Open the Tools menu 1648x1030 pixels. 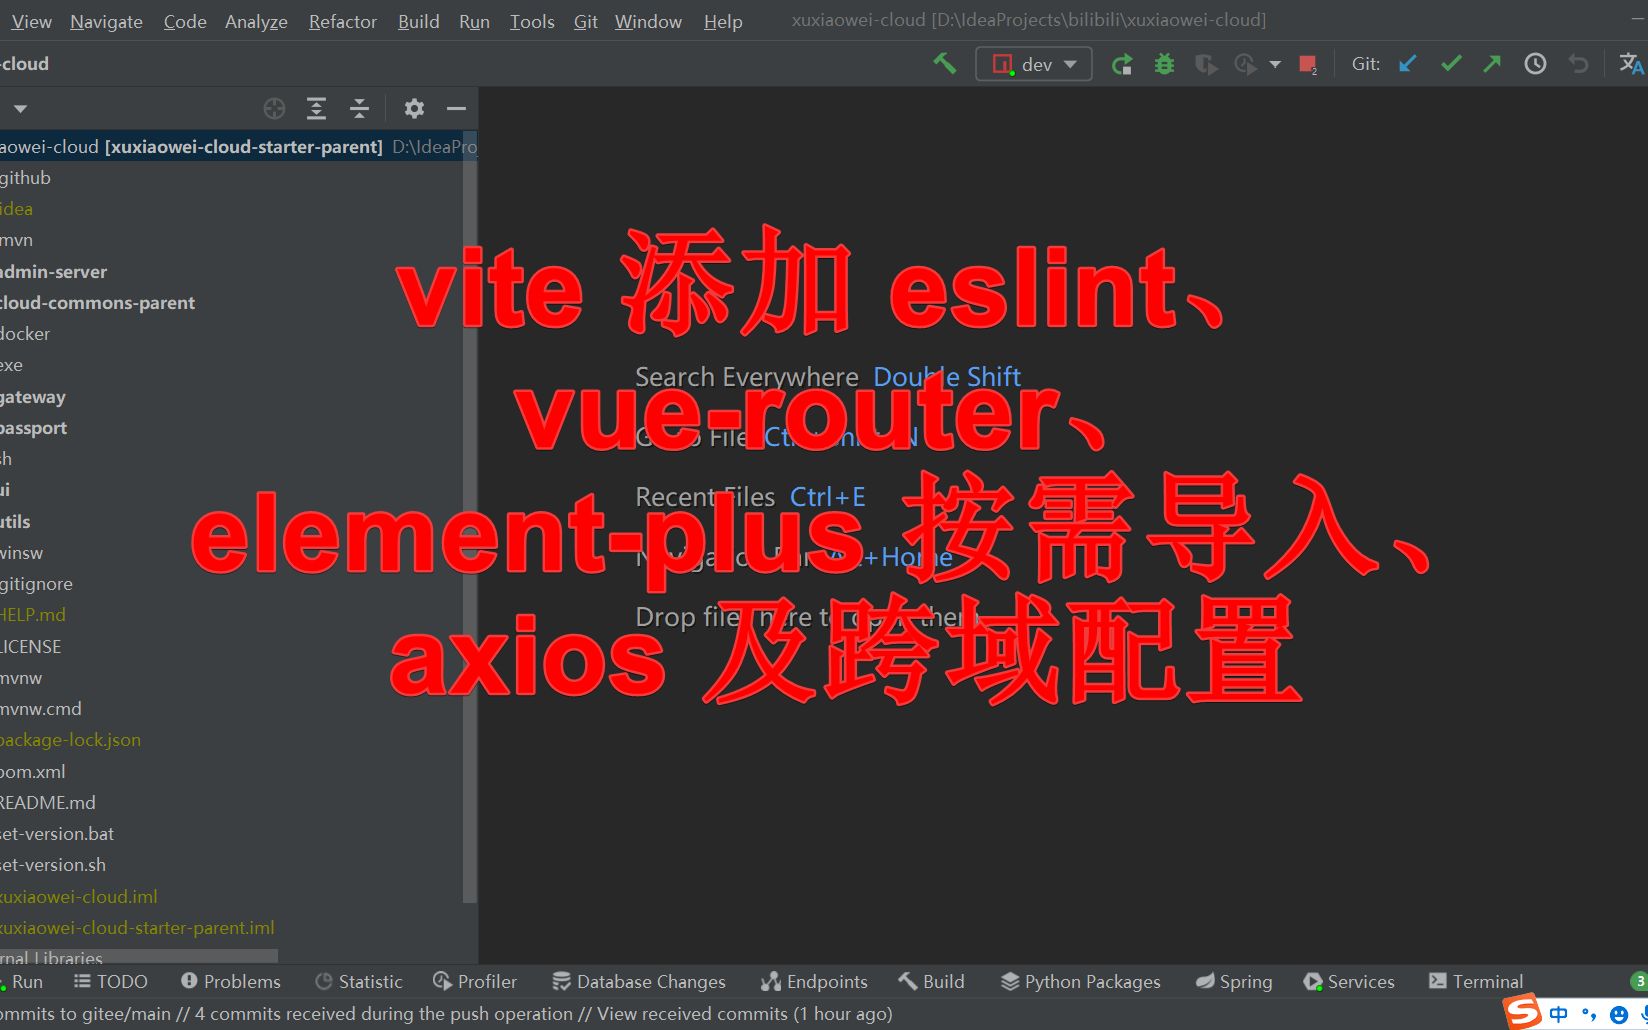coord(532,21)
